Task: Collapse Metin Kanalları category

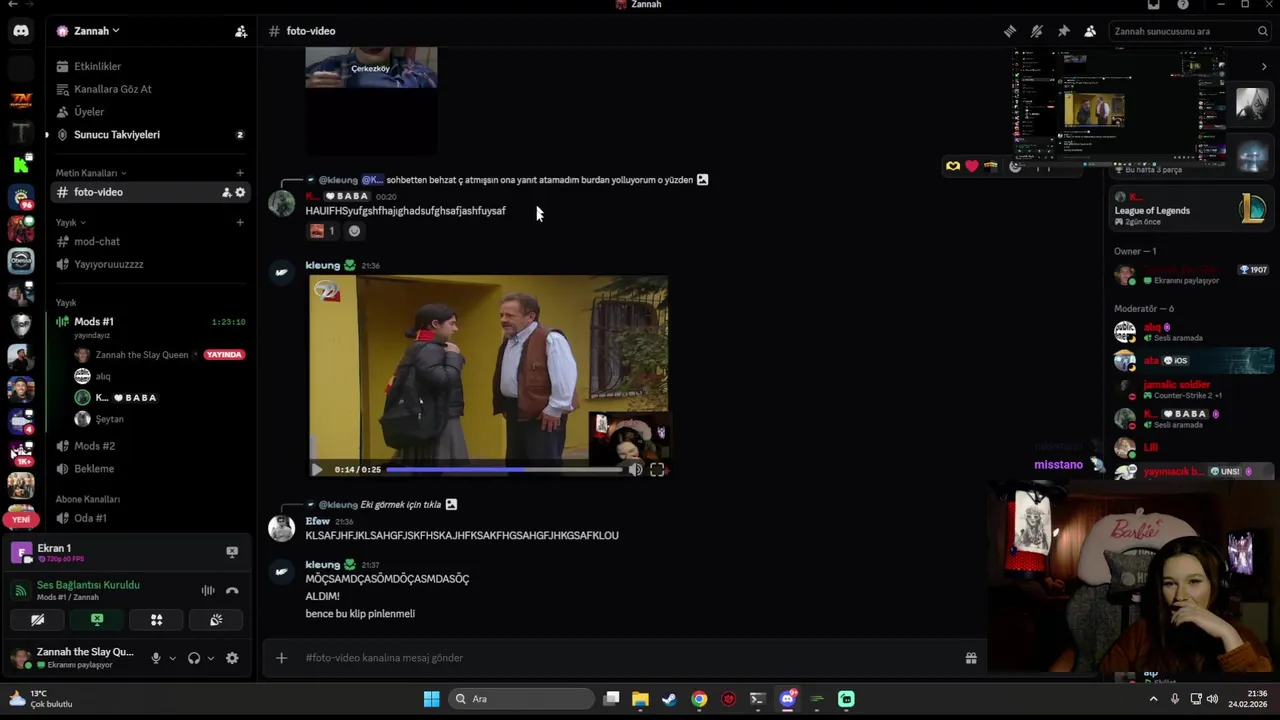Action: coord(91,173)
